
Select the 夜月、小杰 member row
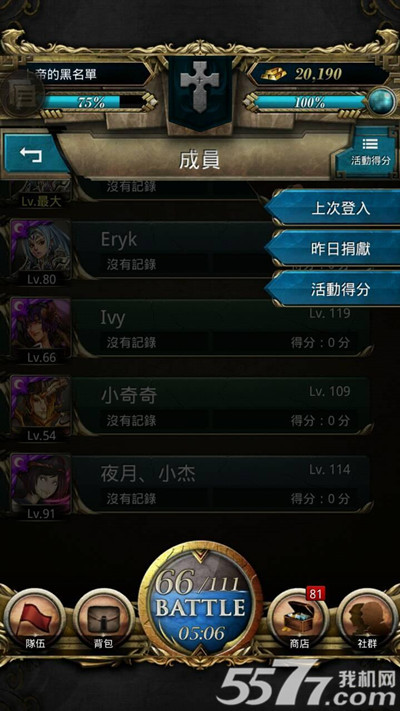coord(190,484)
